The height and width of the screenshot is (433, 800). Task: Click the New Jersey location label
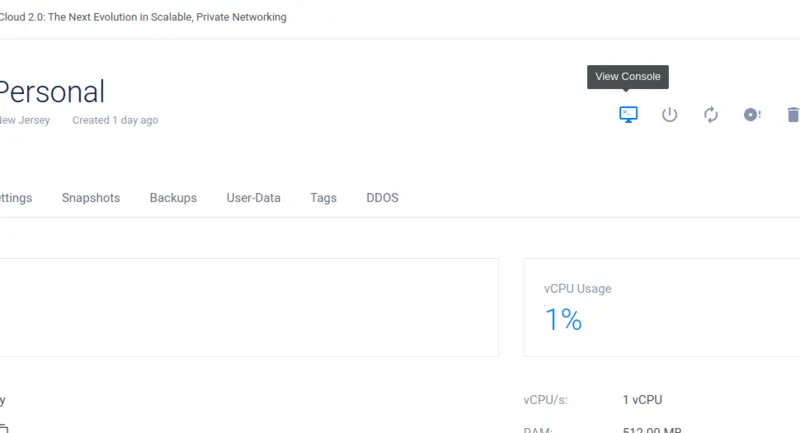click(x=24, y=120)
